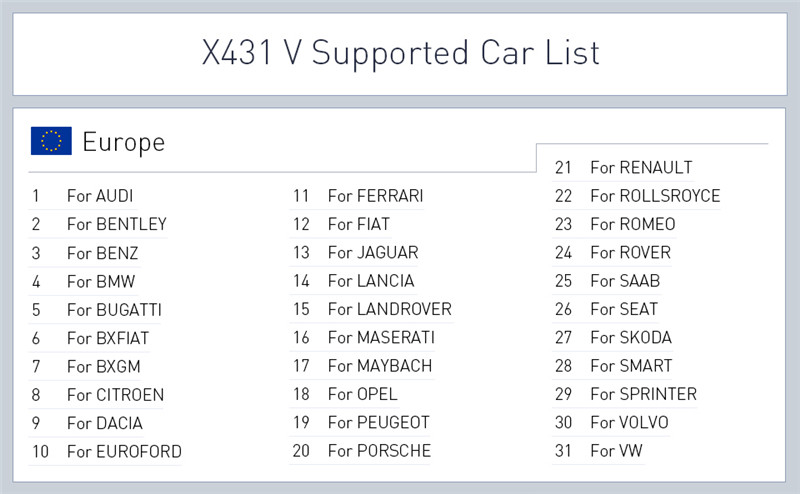The width and height of the screenshot is (800, 494).
Task: Select the For JAGUAR list item
Action: click(373, 253)
